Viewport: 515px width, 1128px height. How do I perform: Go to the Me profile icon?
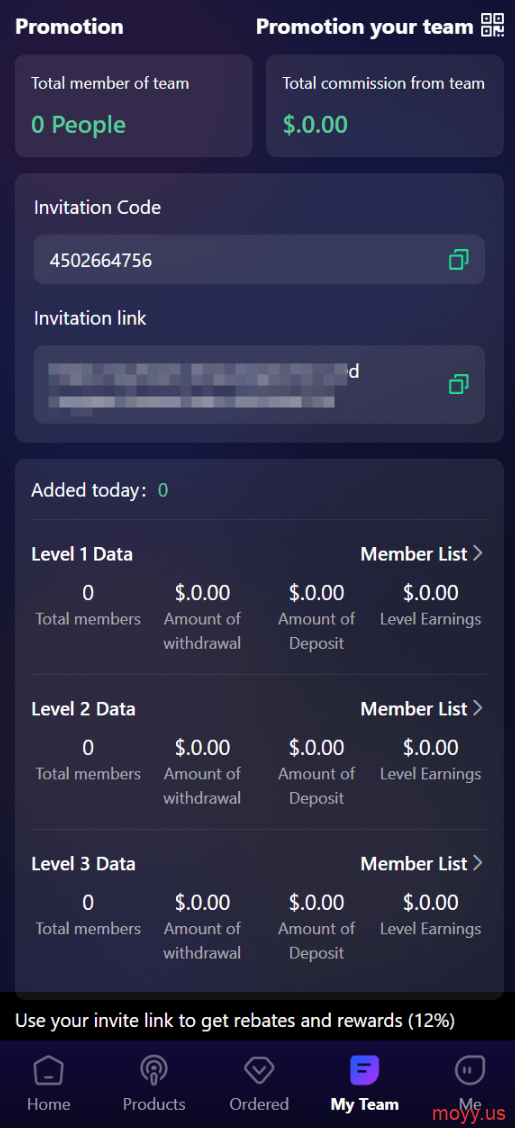coord(470,1070)
